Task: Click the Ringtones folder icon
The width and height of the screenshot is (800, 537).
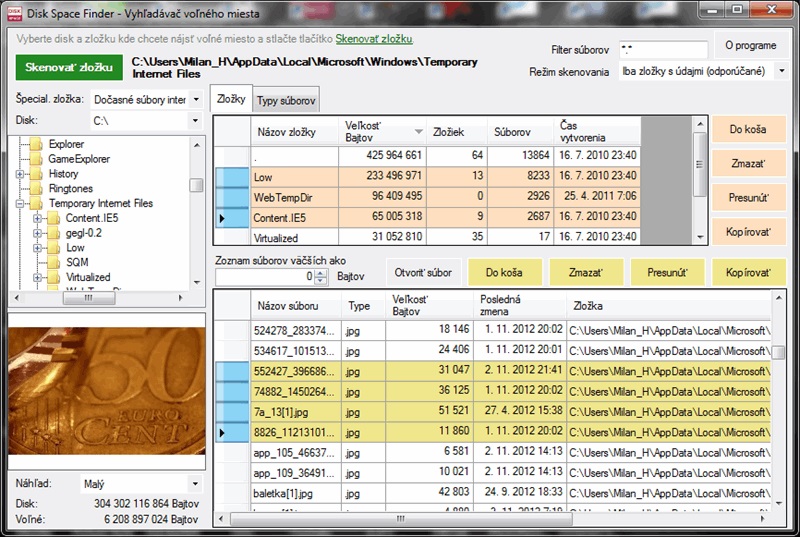Action: pyautogui.click(x=36, y=188)
